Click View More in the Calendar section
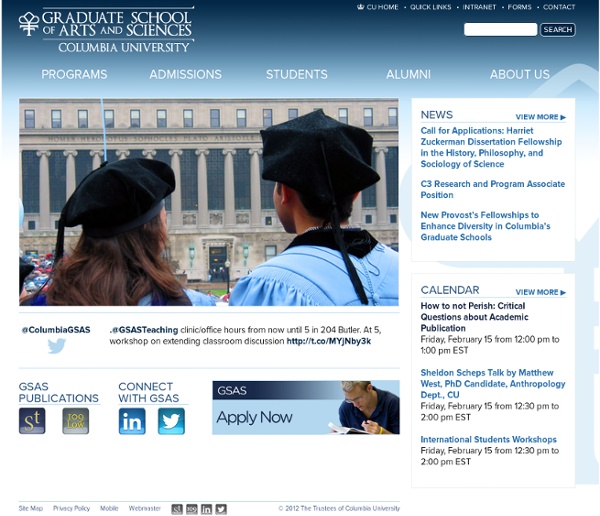The image size is (600, 516). click(x=540, y=292)
